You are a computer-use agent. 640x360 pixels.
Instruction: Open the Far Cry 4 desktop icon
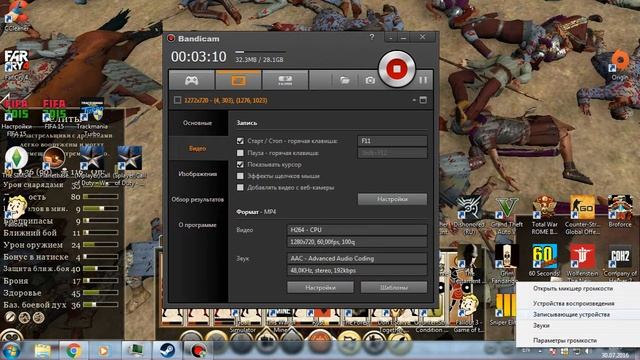pos(16,63)
